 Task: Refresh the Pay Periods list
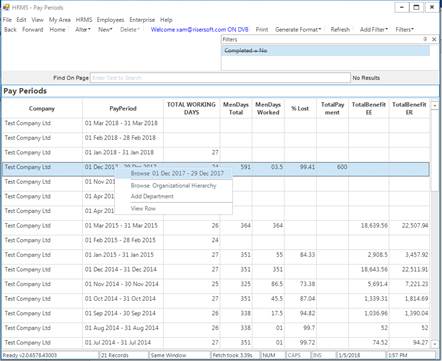(x=340, y=29)
